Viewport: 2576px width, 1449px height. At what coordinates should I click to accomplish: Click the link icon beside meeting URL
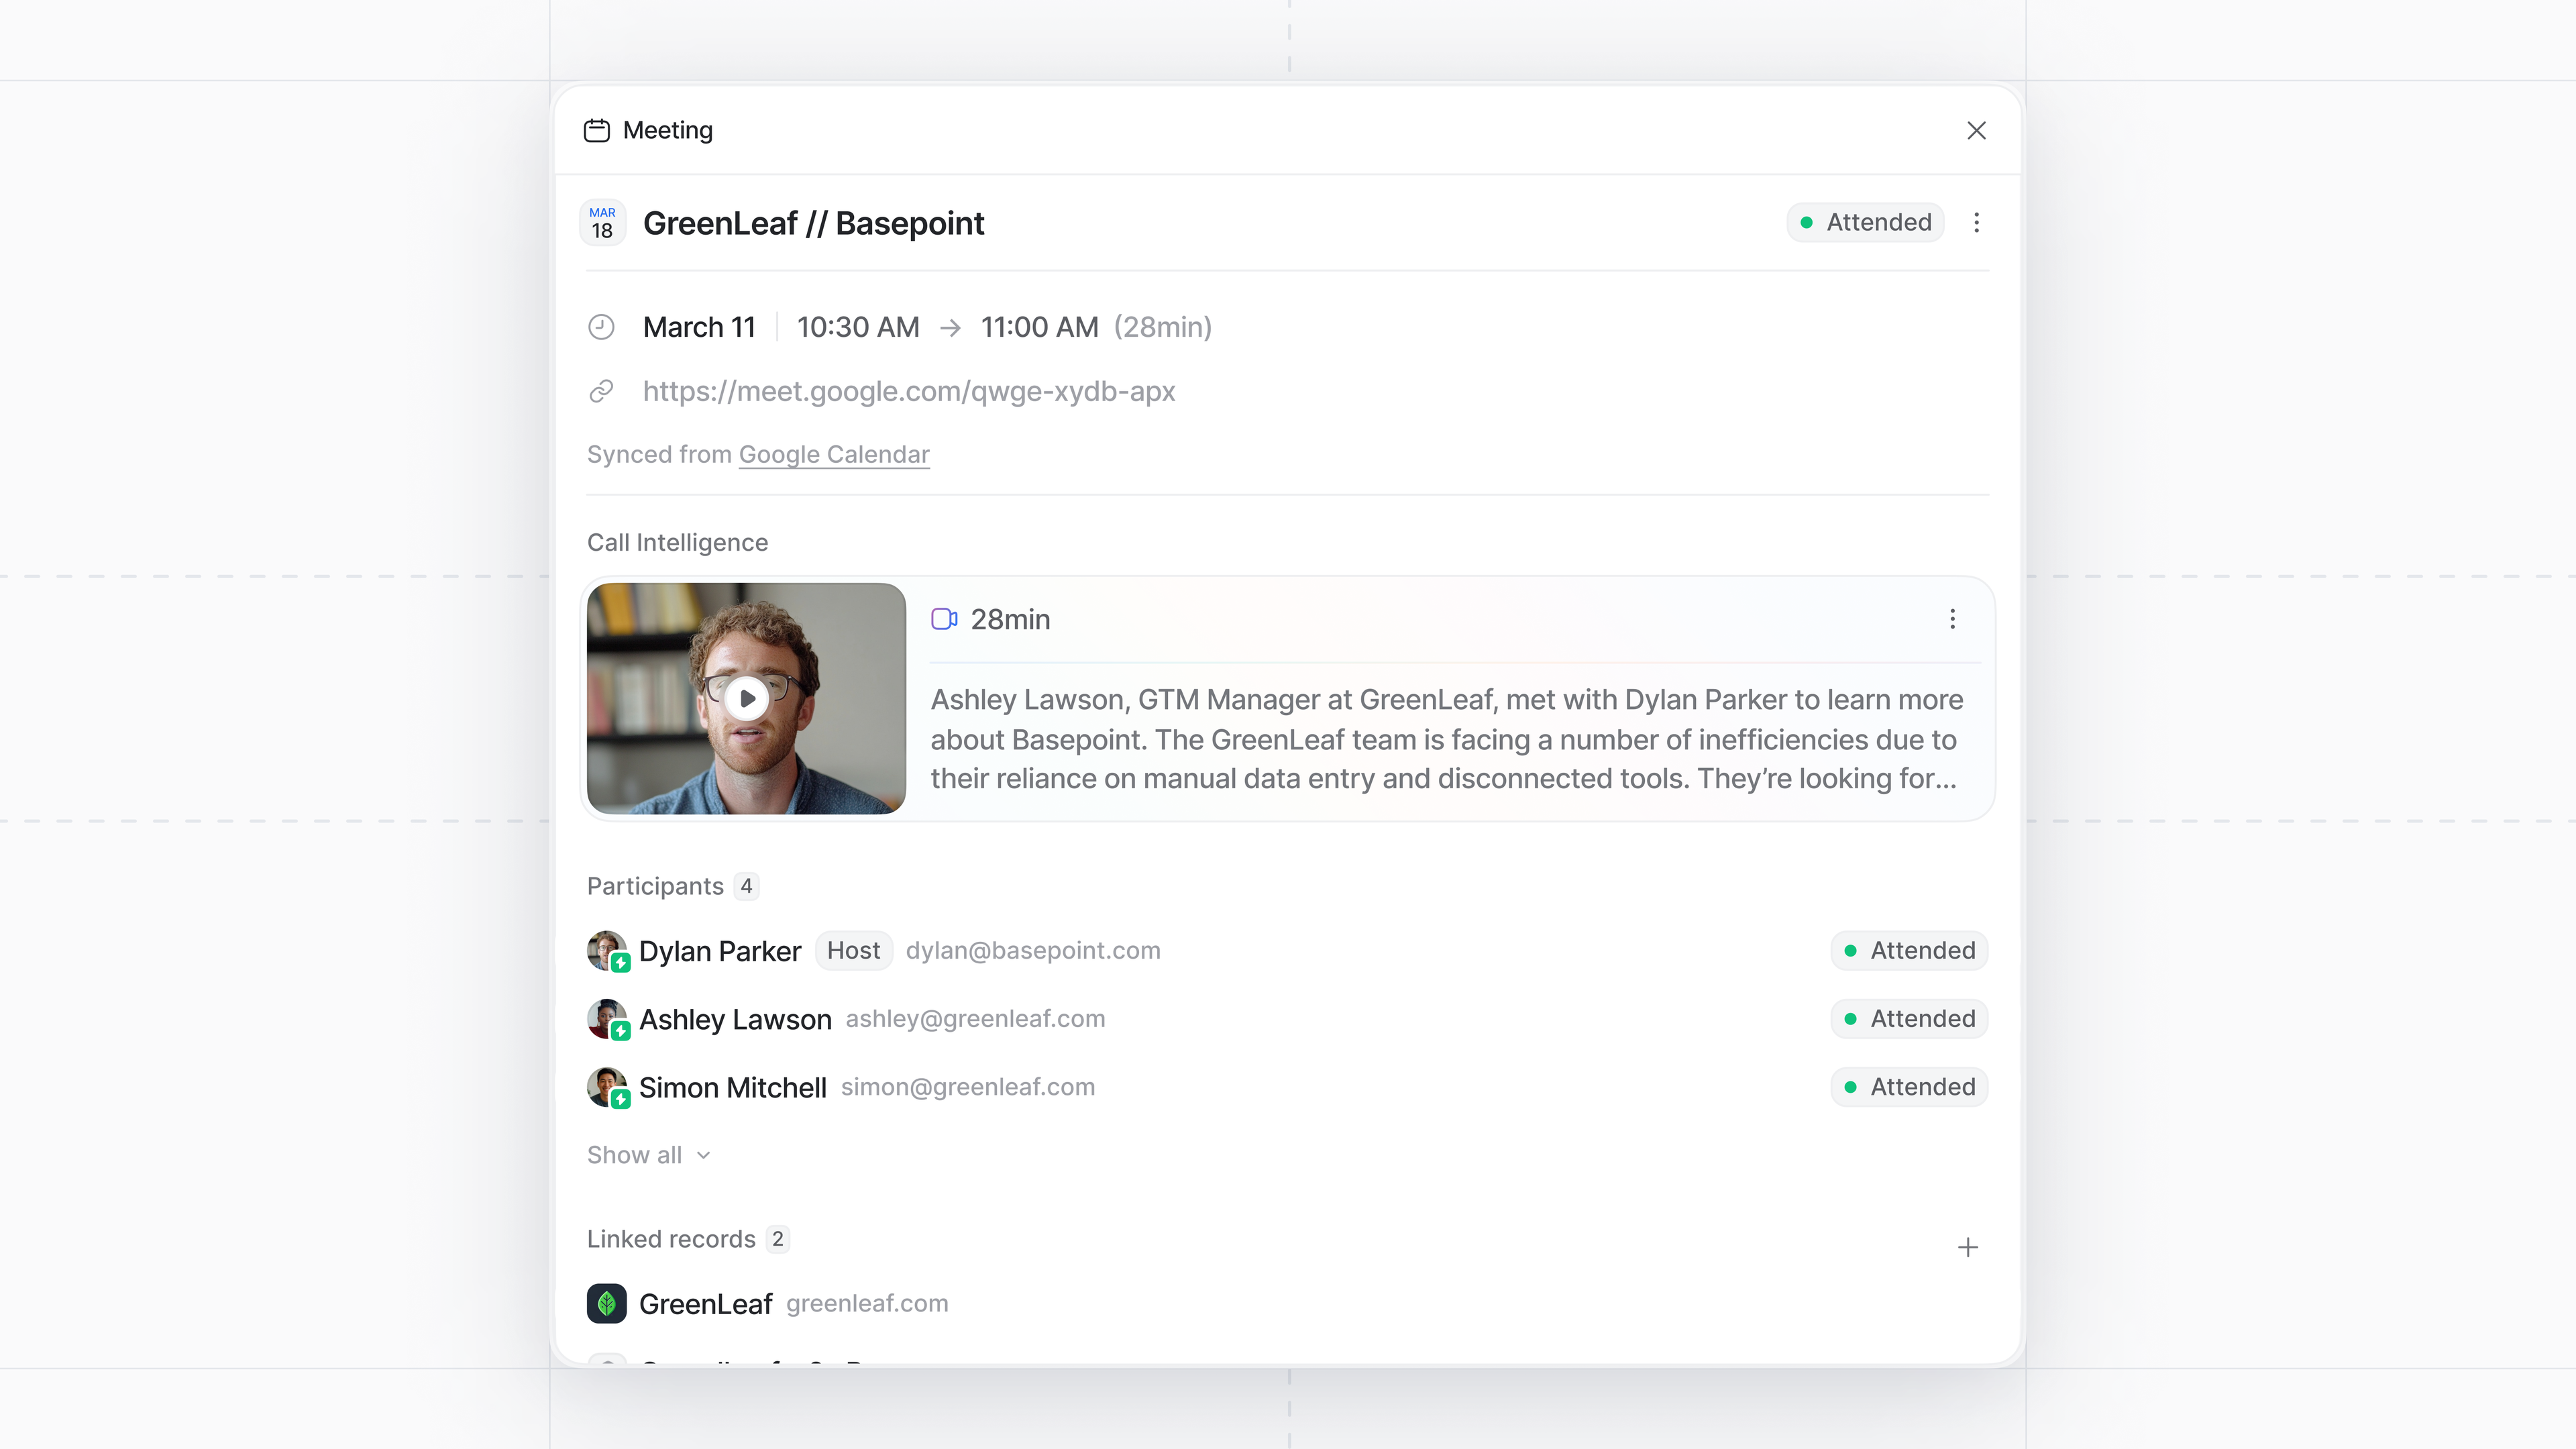point(601,391)
